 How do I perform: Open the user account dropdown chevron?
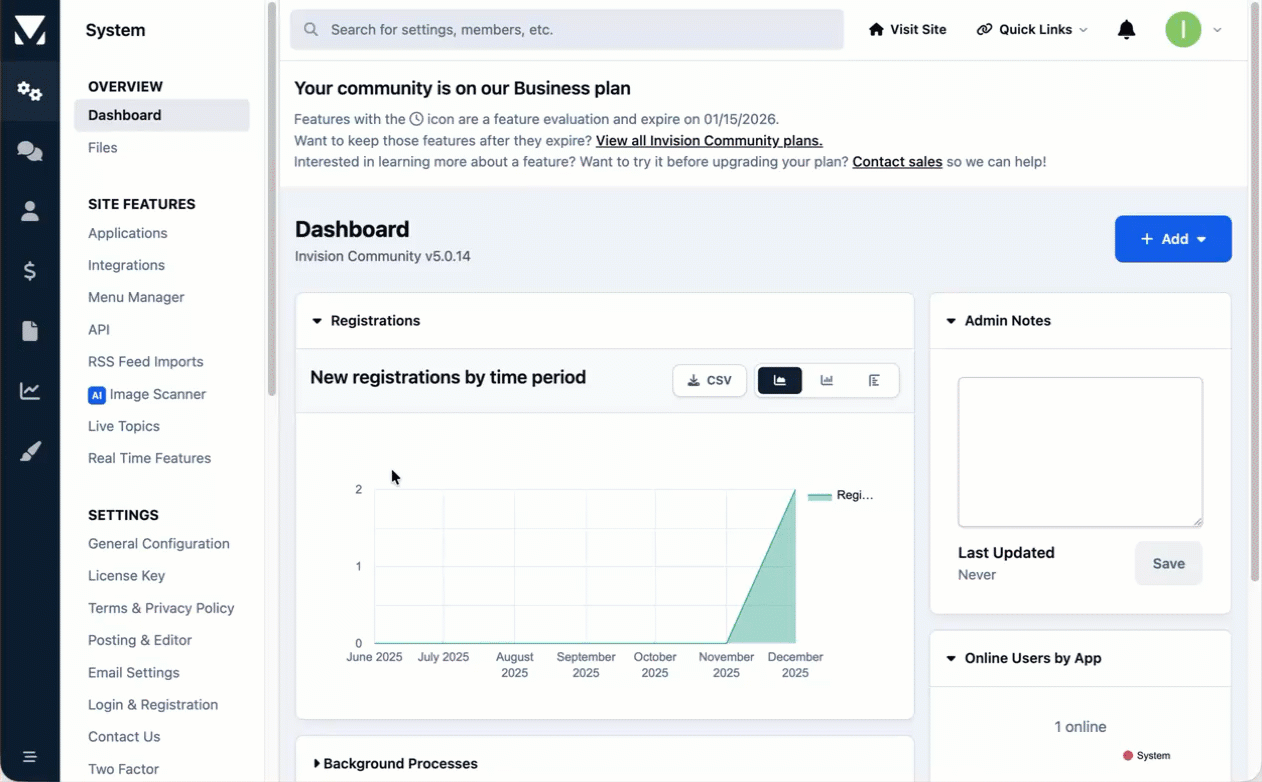[1217, 30]
